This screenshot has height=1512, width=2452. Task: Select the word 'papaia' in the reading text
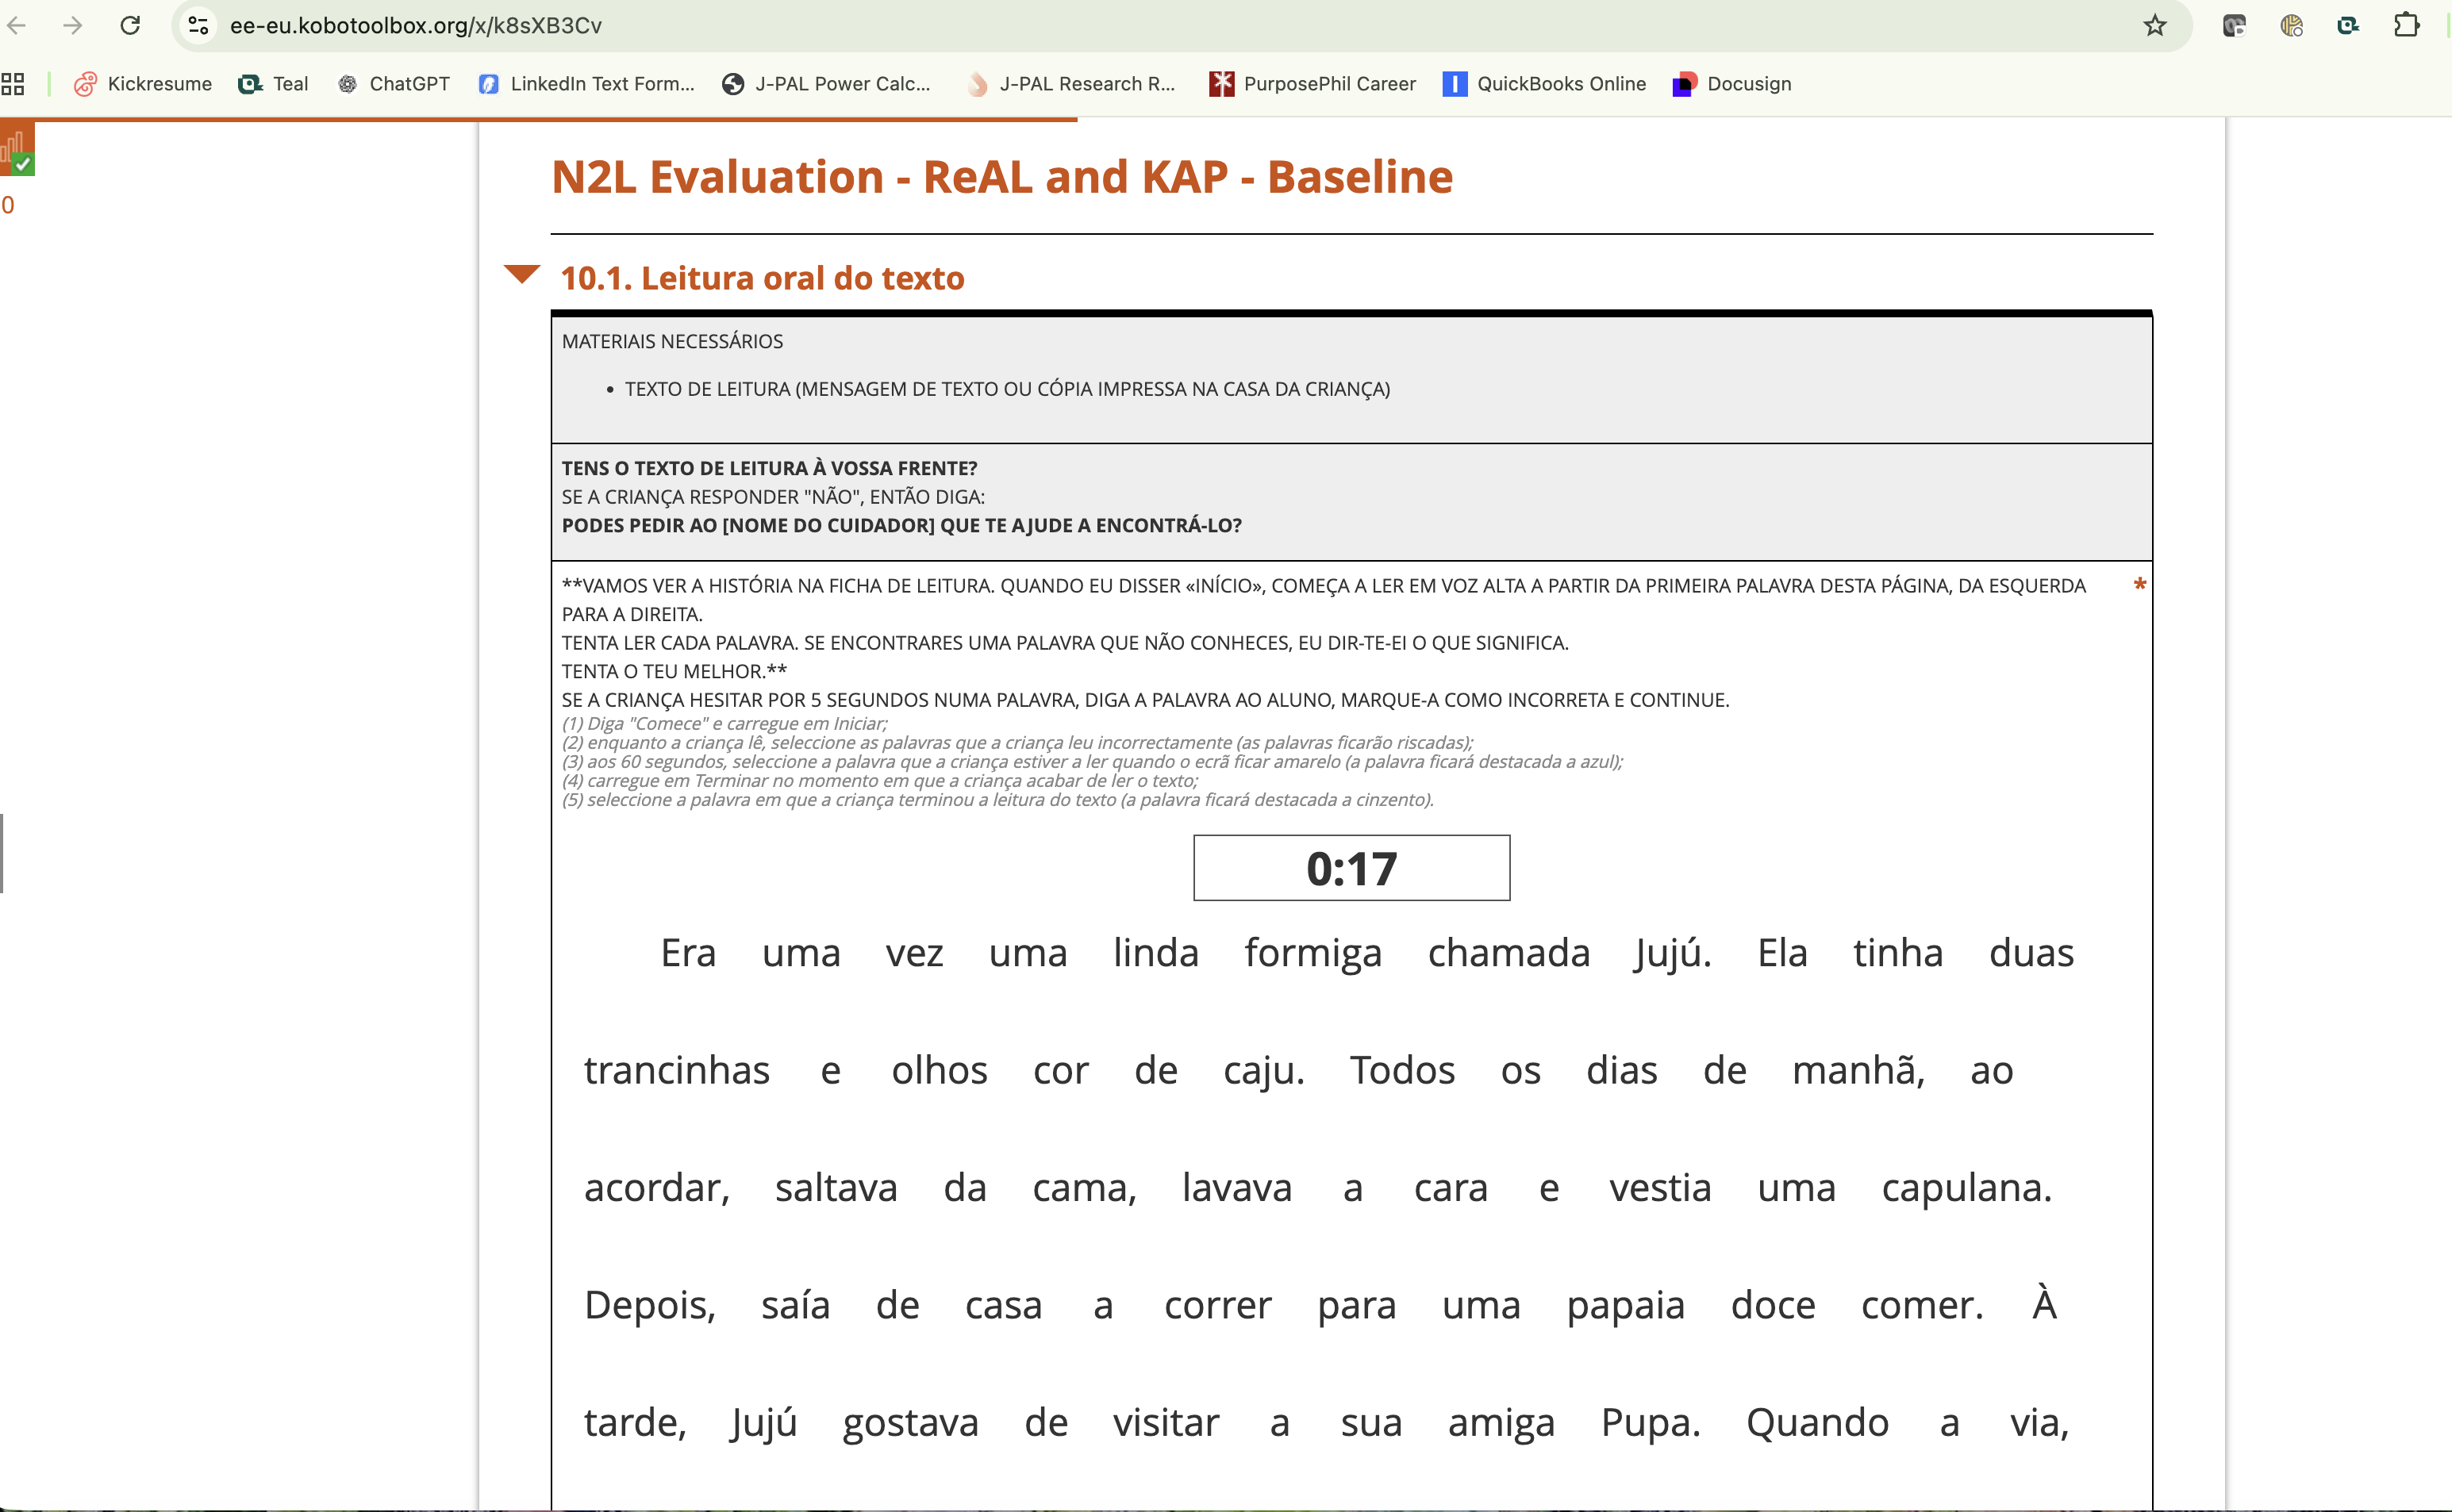coord(1625,1305)
